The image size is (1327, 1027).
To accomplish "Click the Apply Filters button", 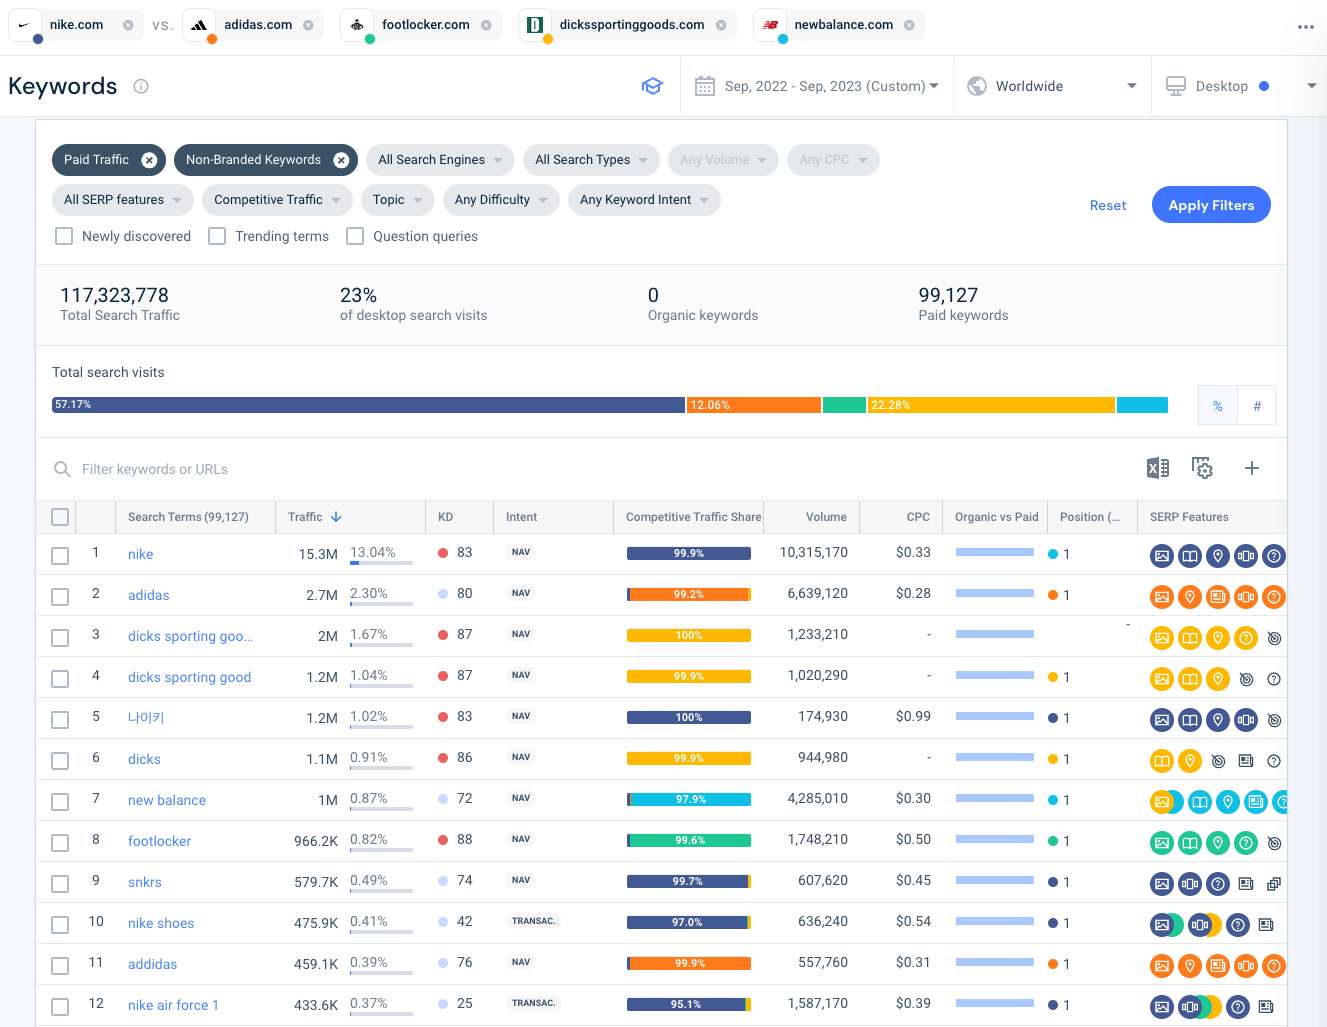I will [1211, 204].
